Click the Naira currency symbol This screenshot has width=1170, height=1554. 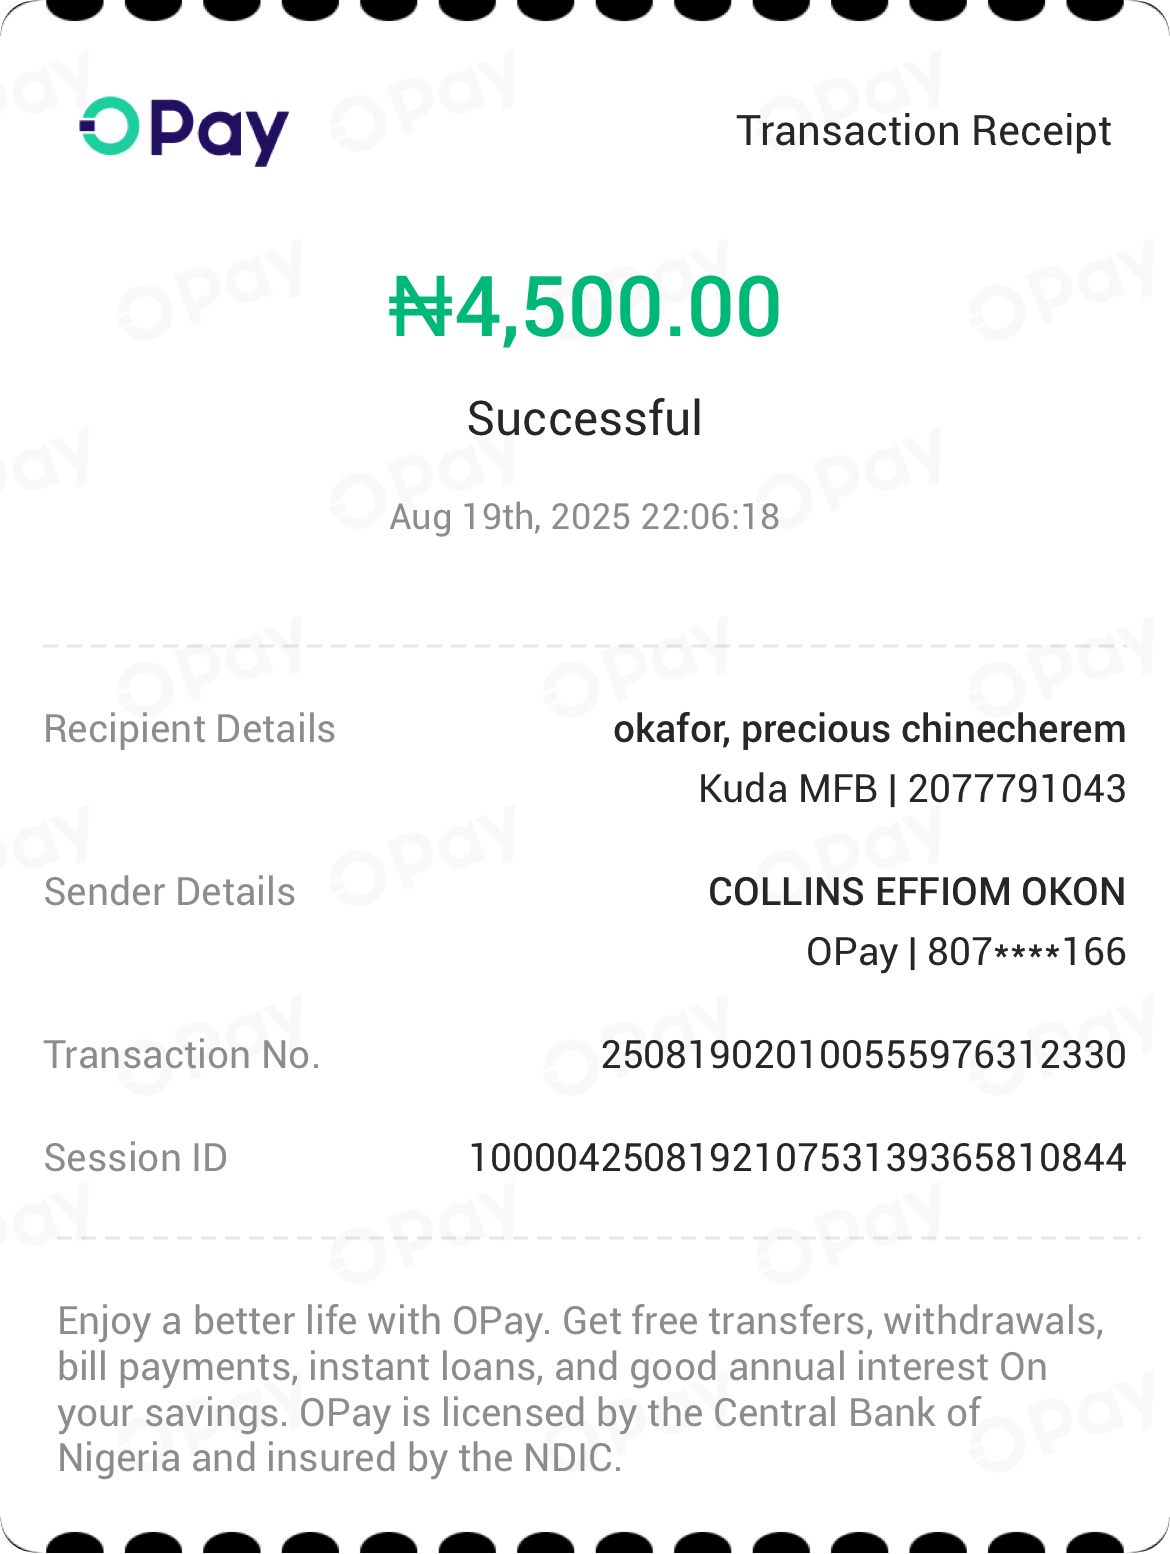(x=420, y=307)
